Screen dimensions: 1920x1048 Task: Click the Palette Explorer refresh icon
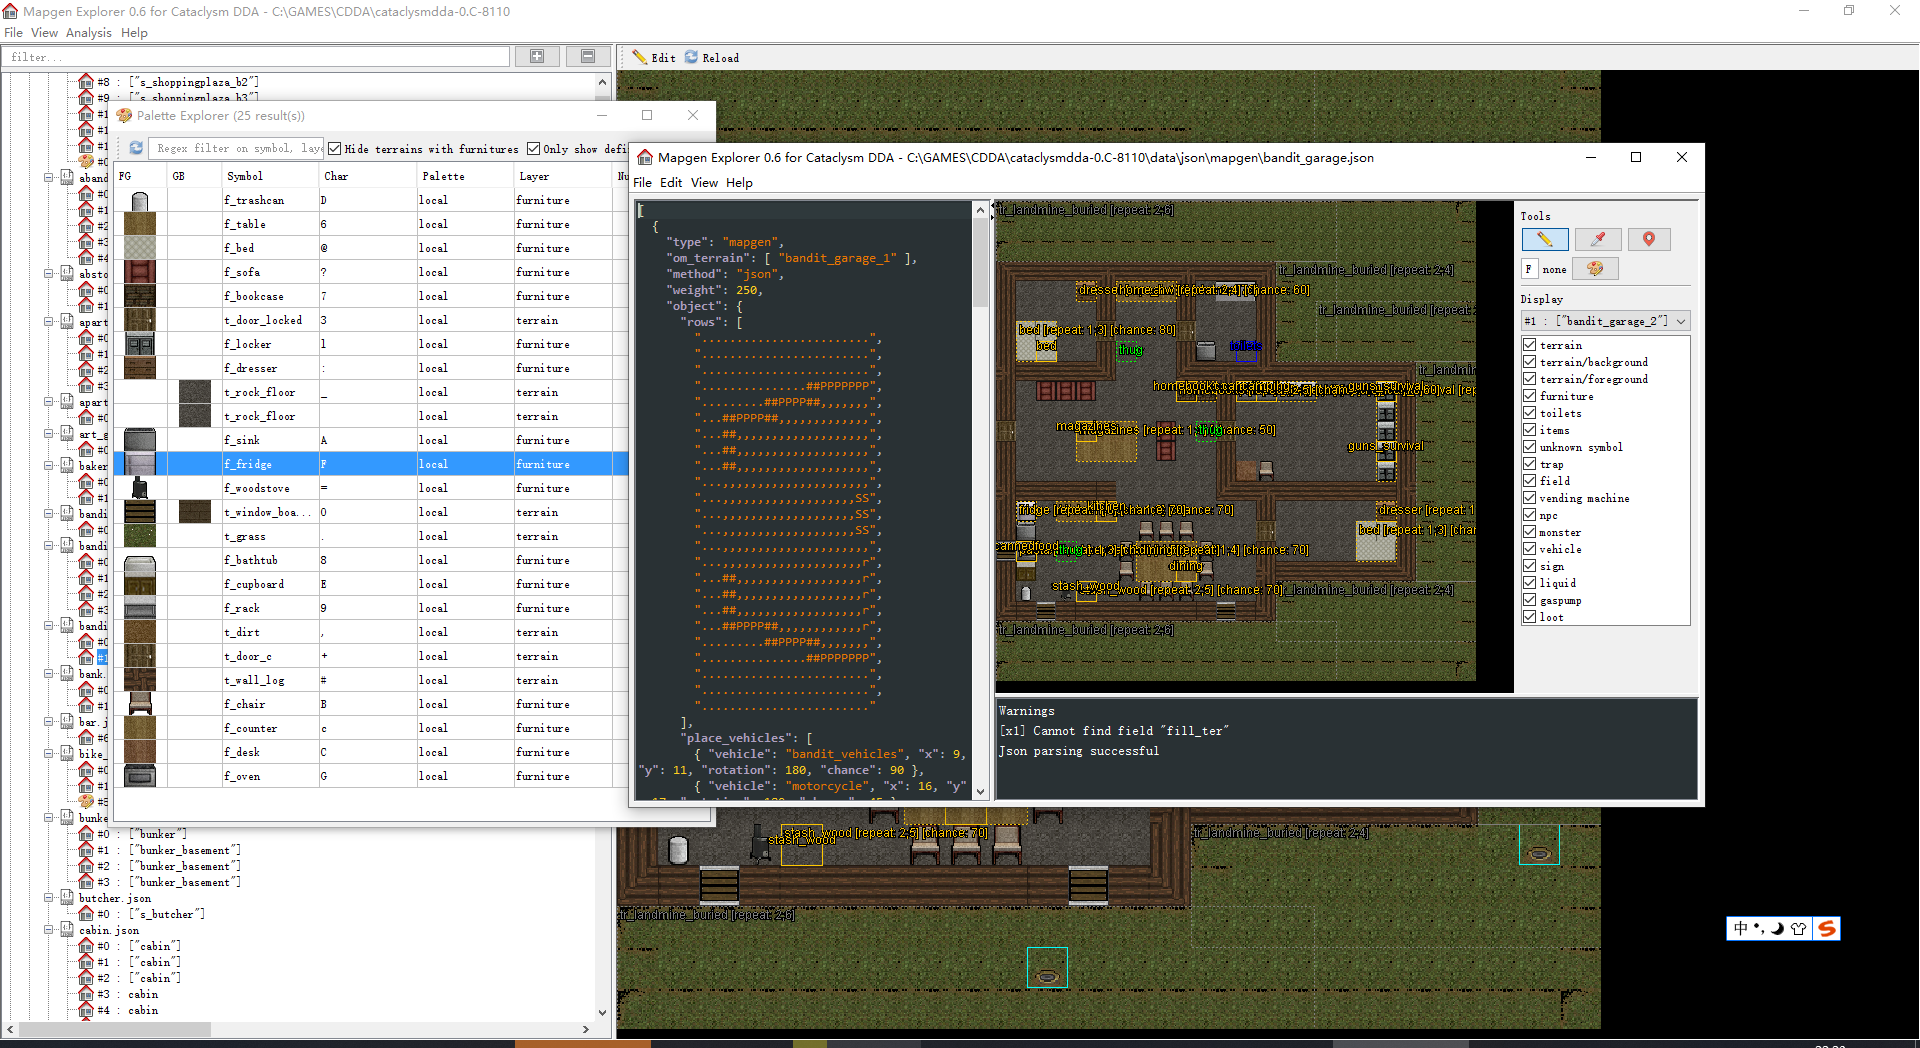pyautogui.click(x=136, y=148)
